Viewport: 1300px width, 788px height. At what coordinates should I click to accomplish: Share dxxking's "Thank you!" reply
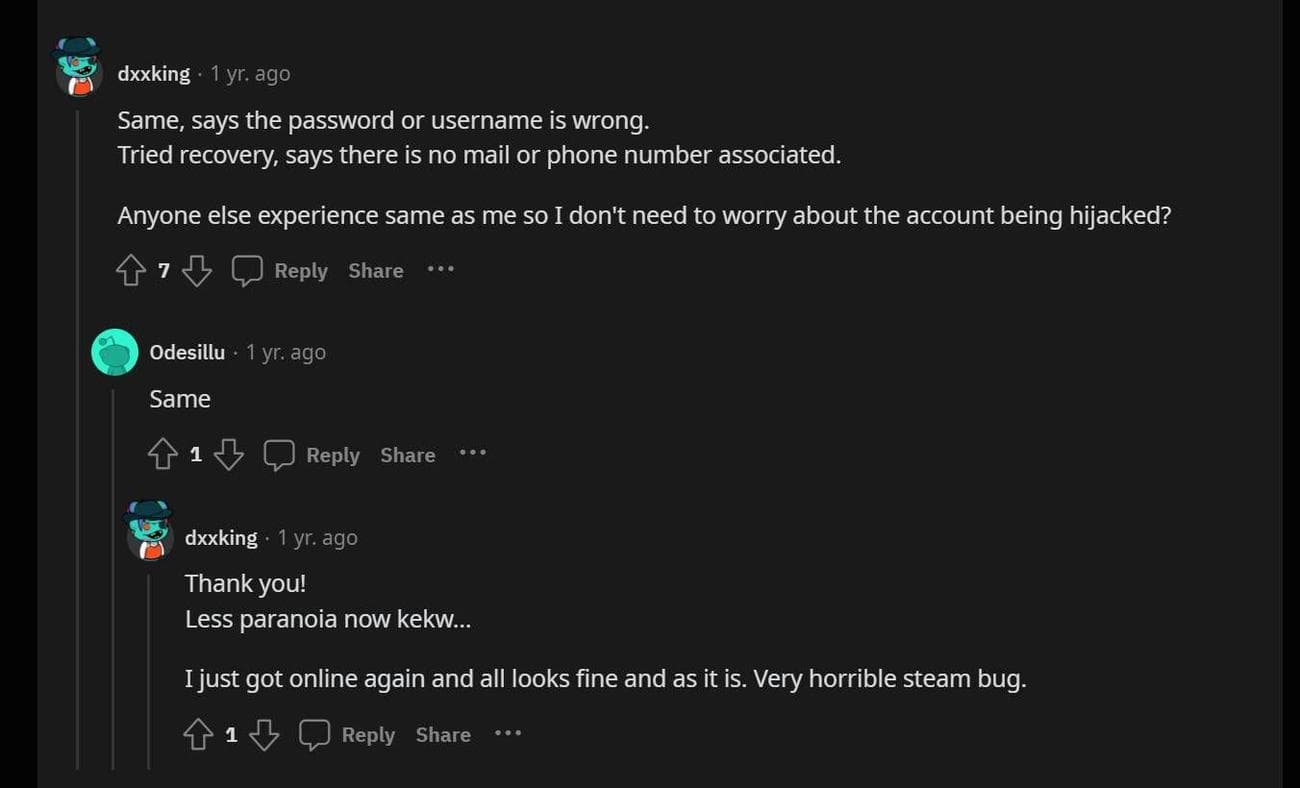click(443, 735)
